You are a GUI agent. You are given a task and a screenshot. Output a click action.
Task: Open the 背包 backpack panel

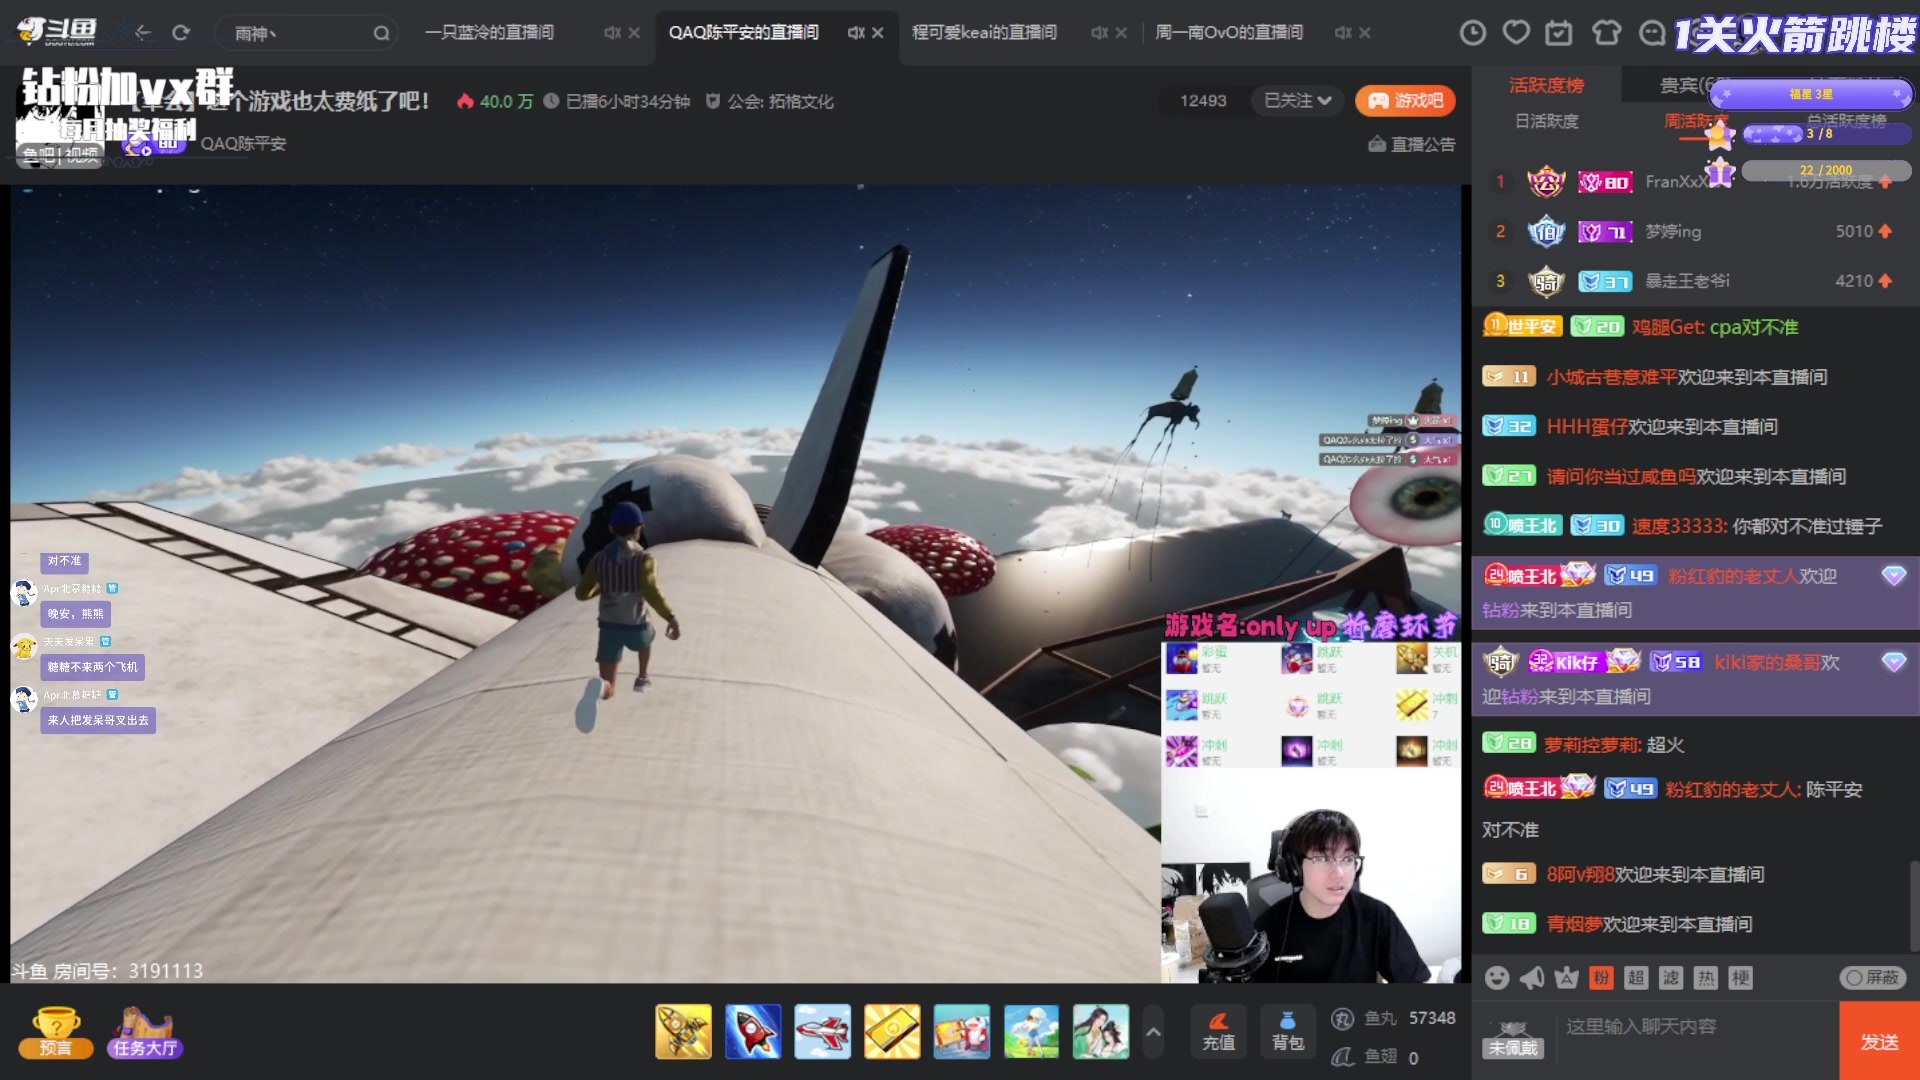[1288, 1031]
